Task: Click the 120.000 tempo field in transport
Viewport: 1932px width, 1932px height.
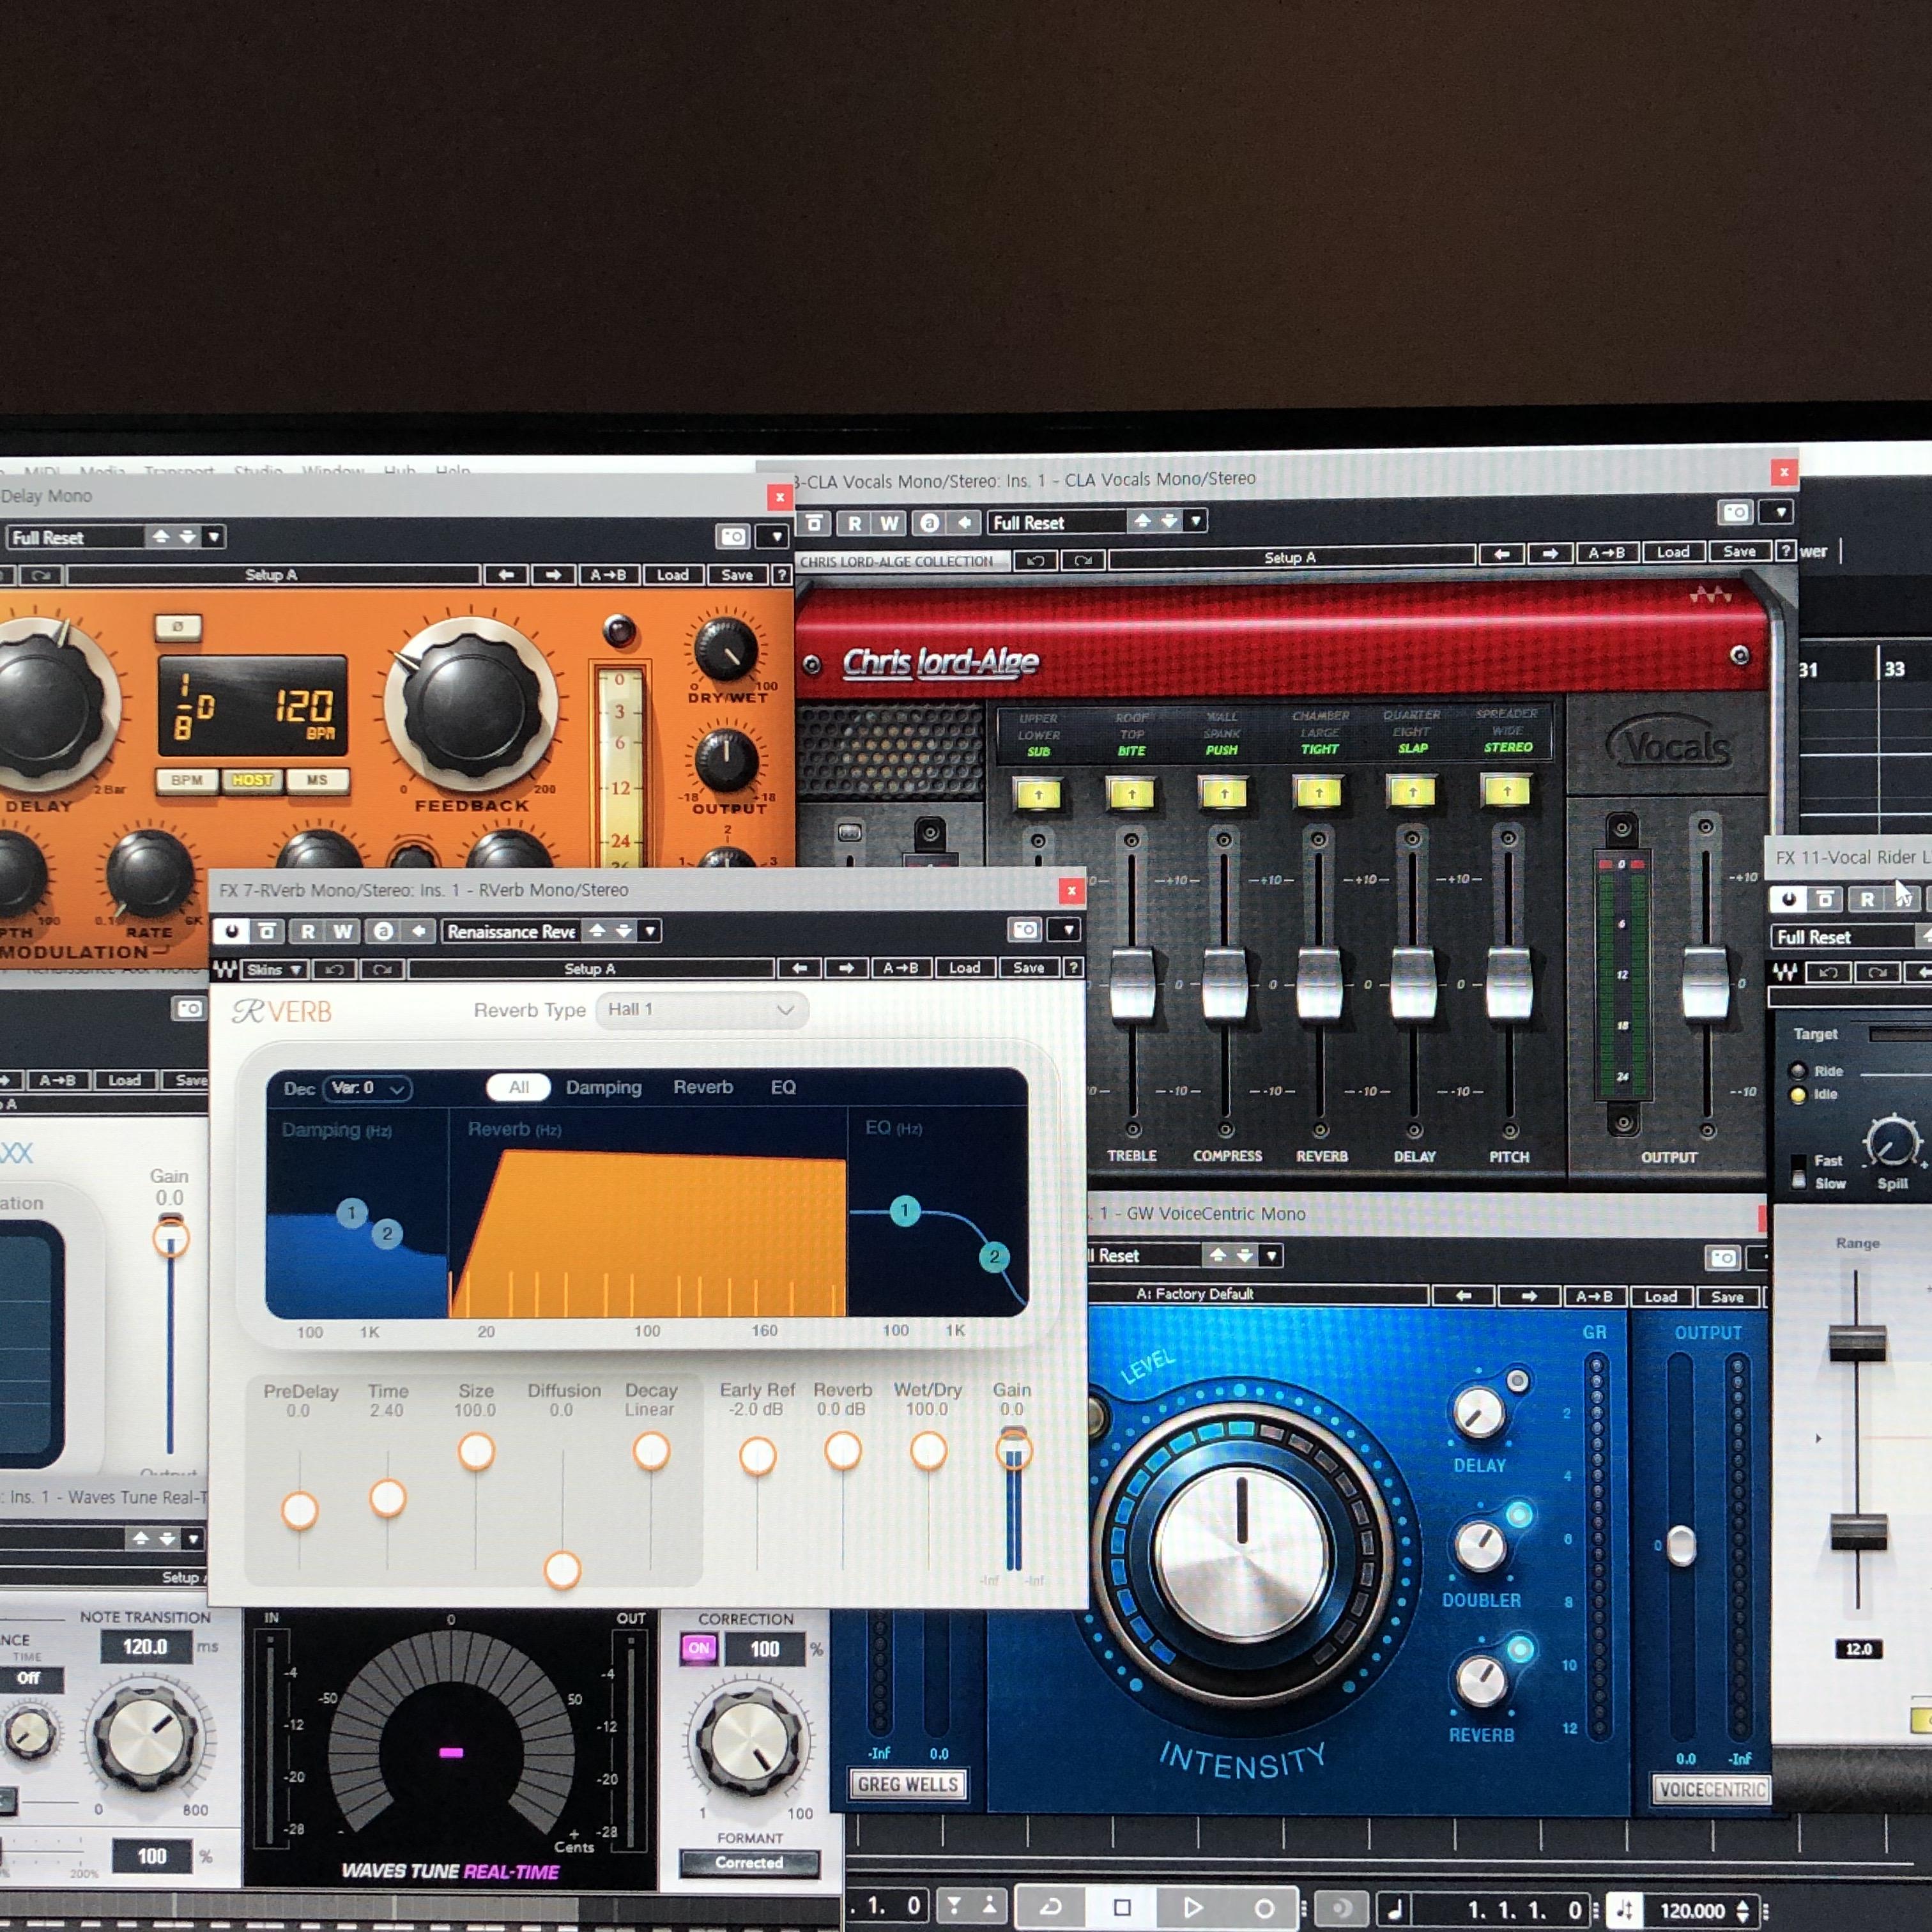Action: (x=1692, y=1911)
